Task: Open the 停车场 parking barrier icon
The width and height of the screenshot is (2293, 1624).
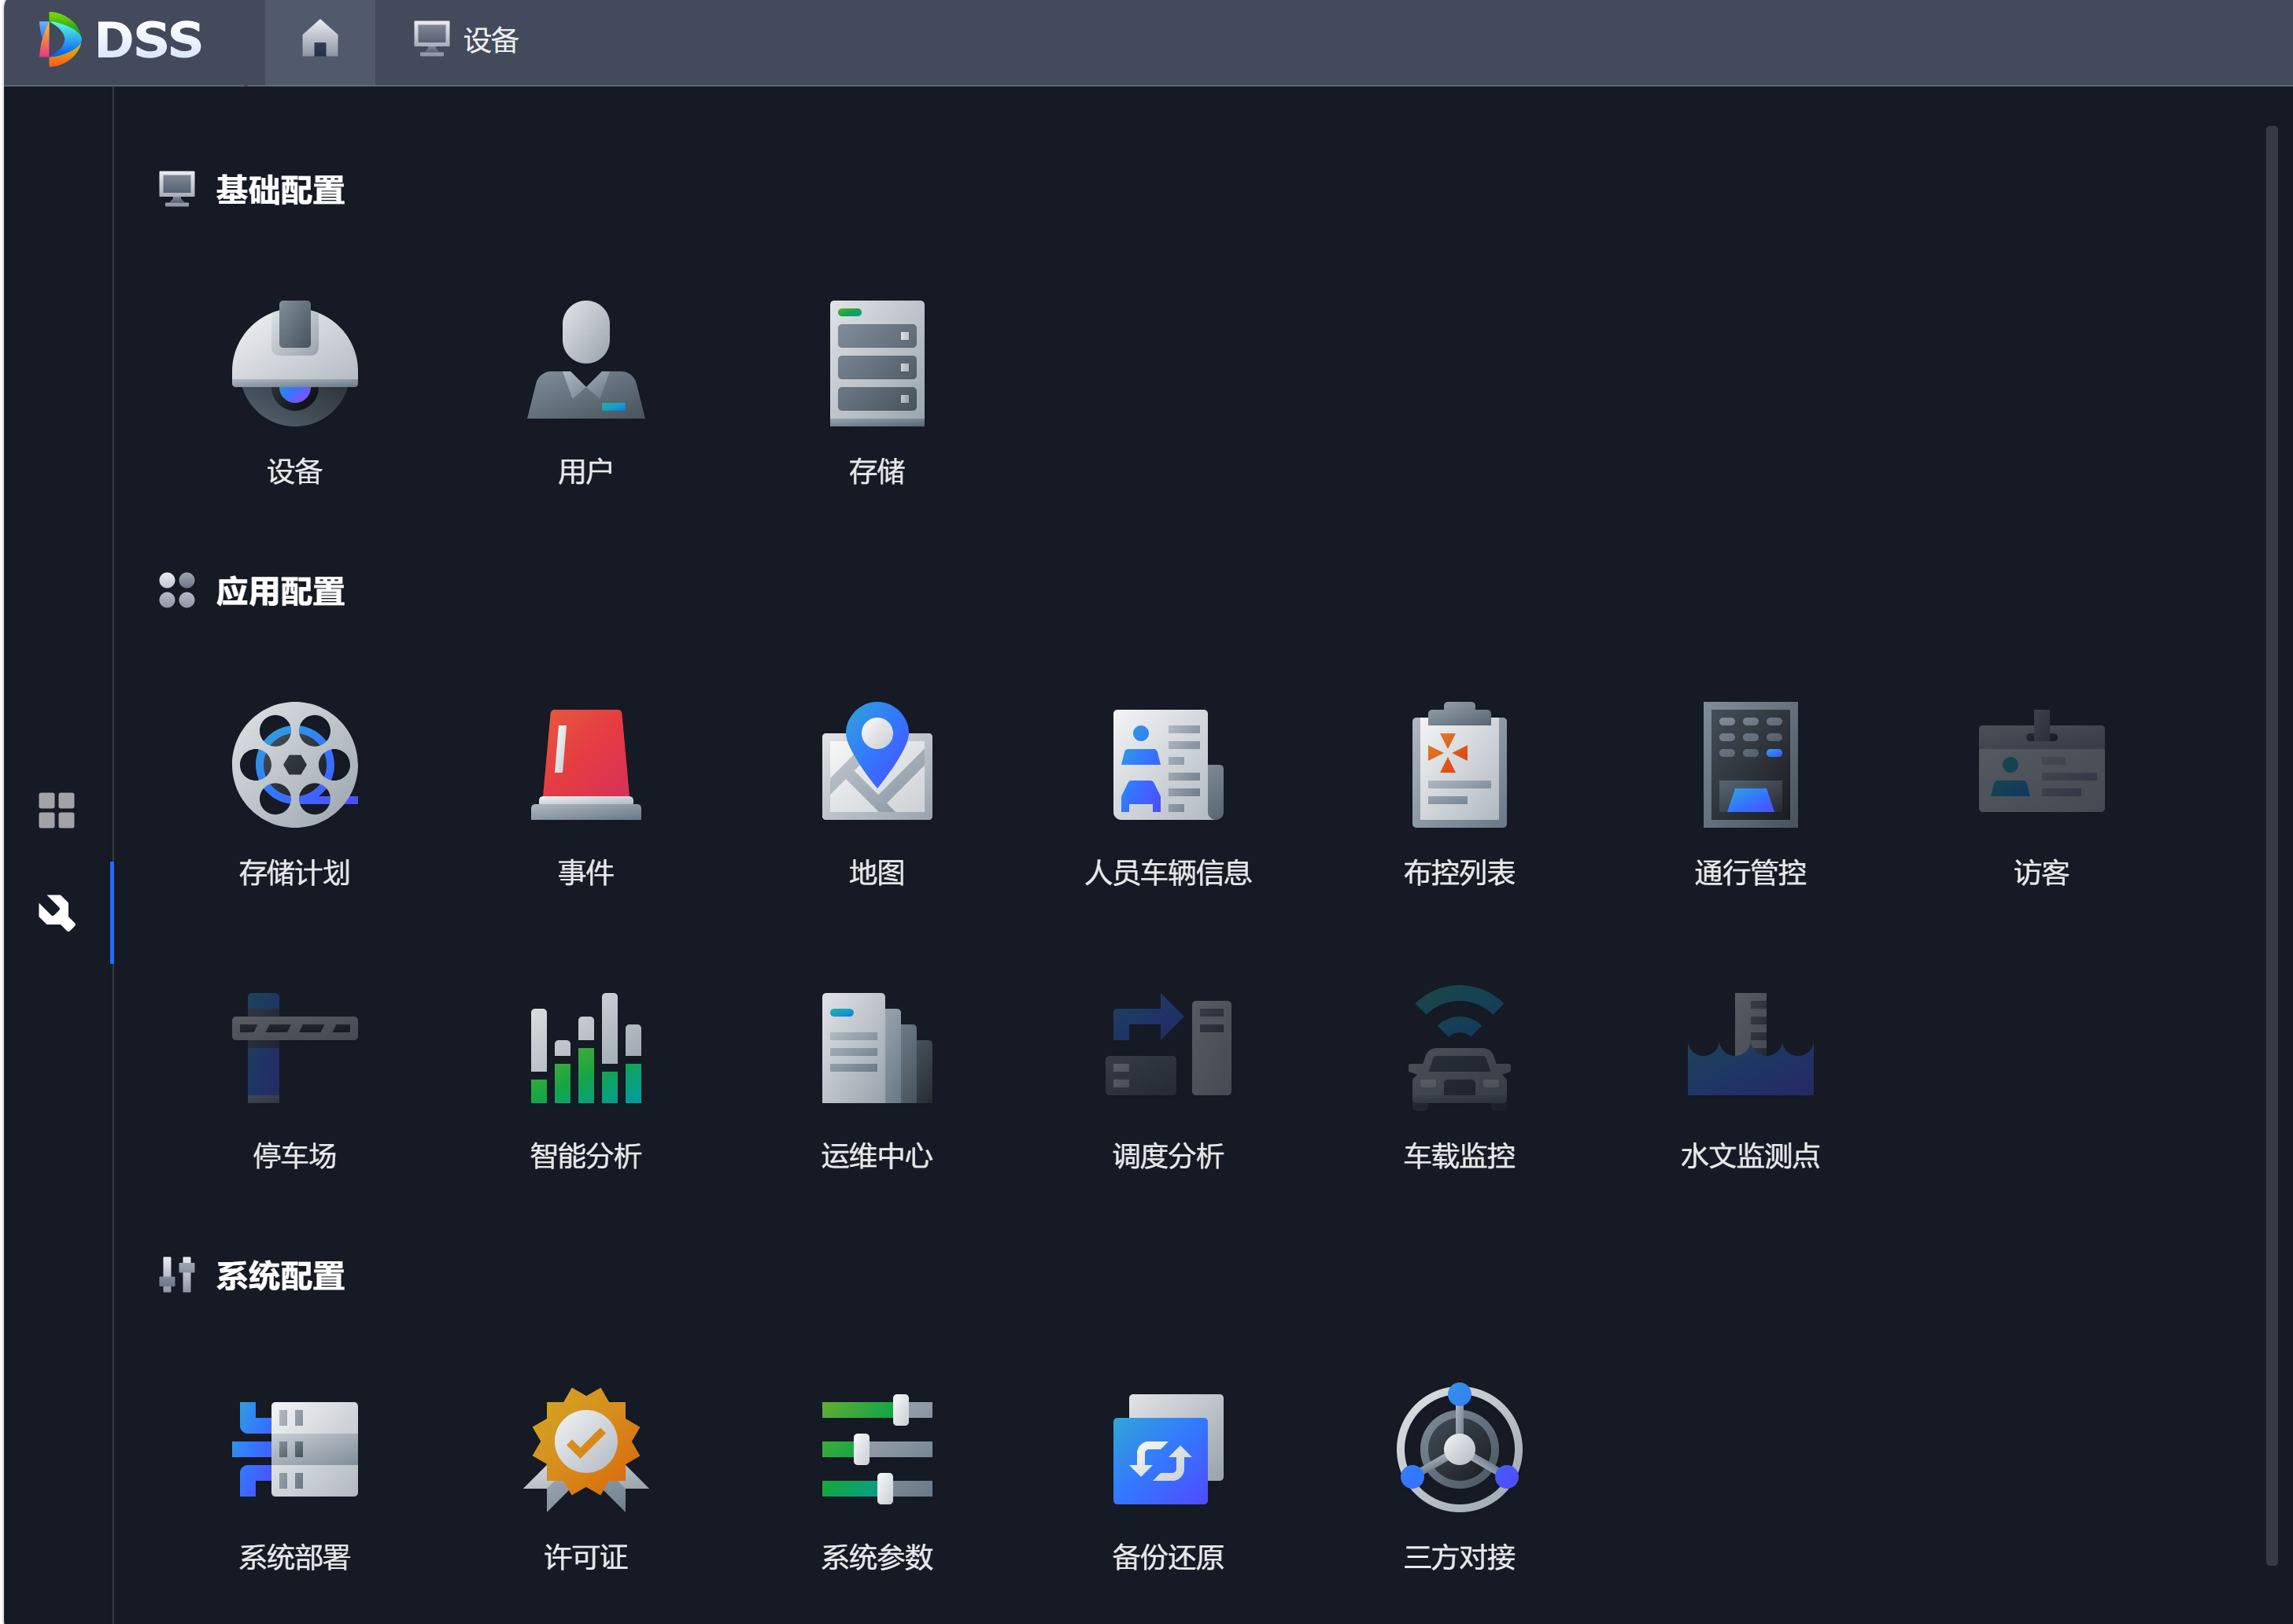Action: (294, 1048)
